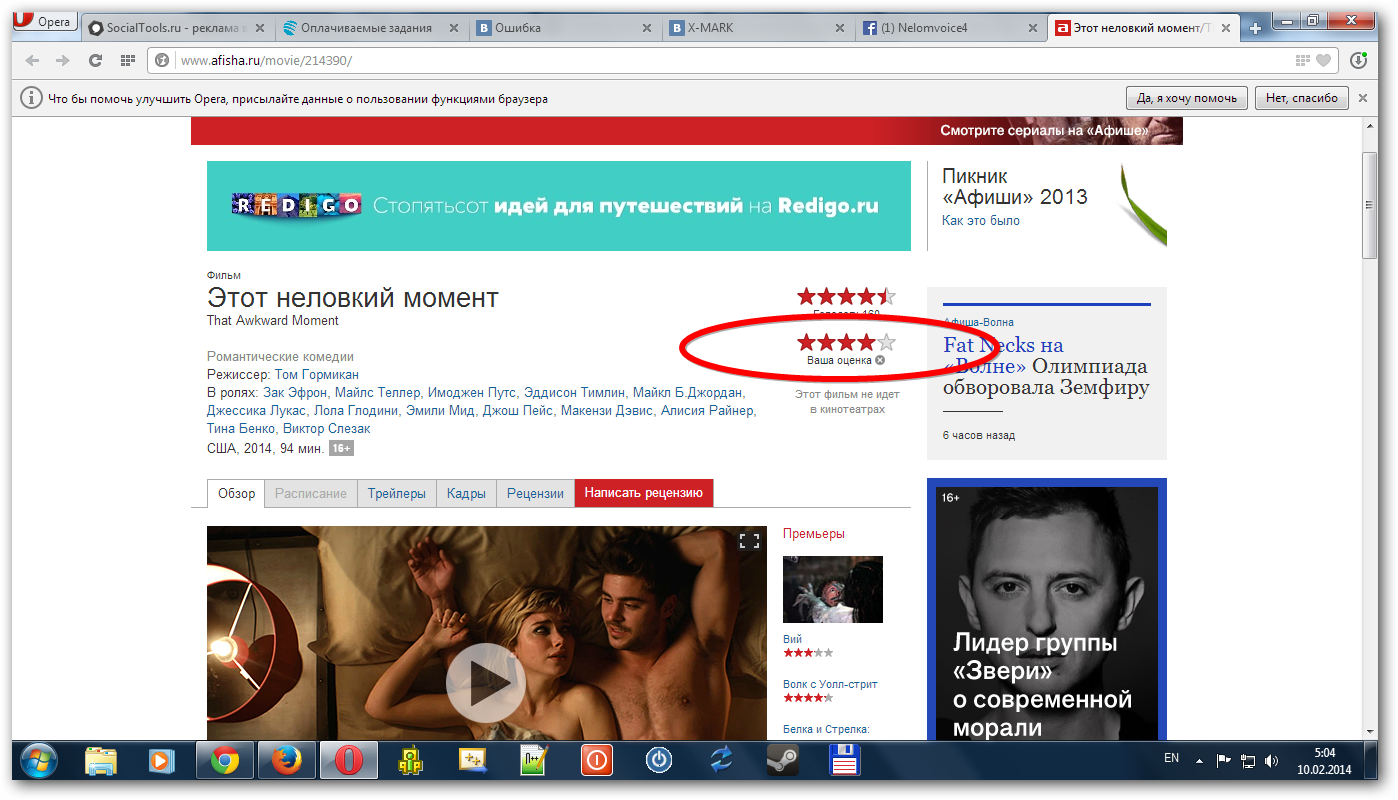Open actor Виктор Слезак link
The width and height of the screenshot is (1398, 800).
pos(326,429)
